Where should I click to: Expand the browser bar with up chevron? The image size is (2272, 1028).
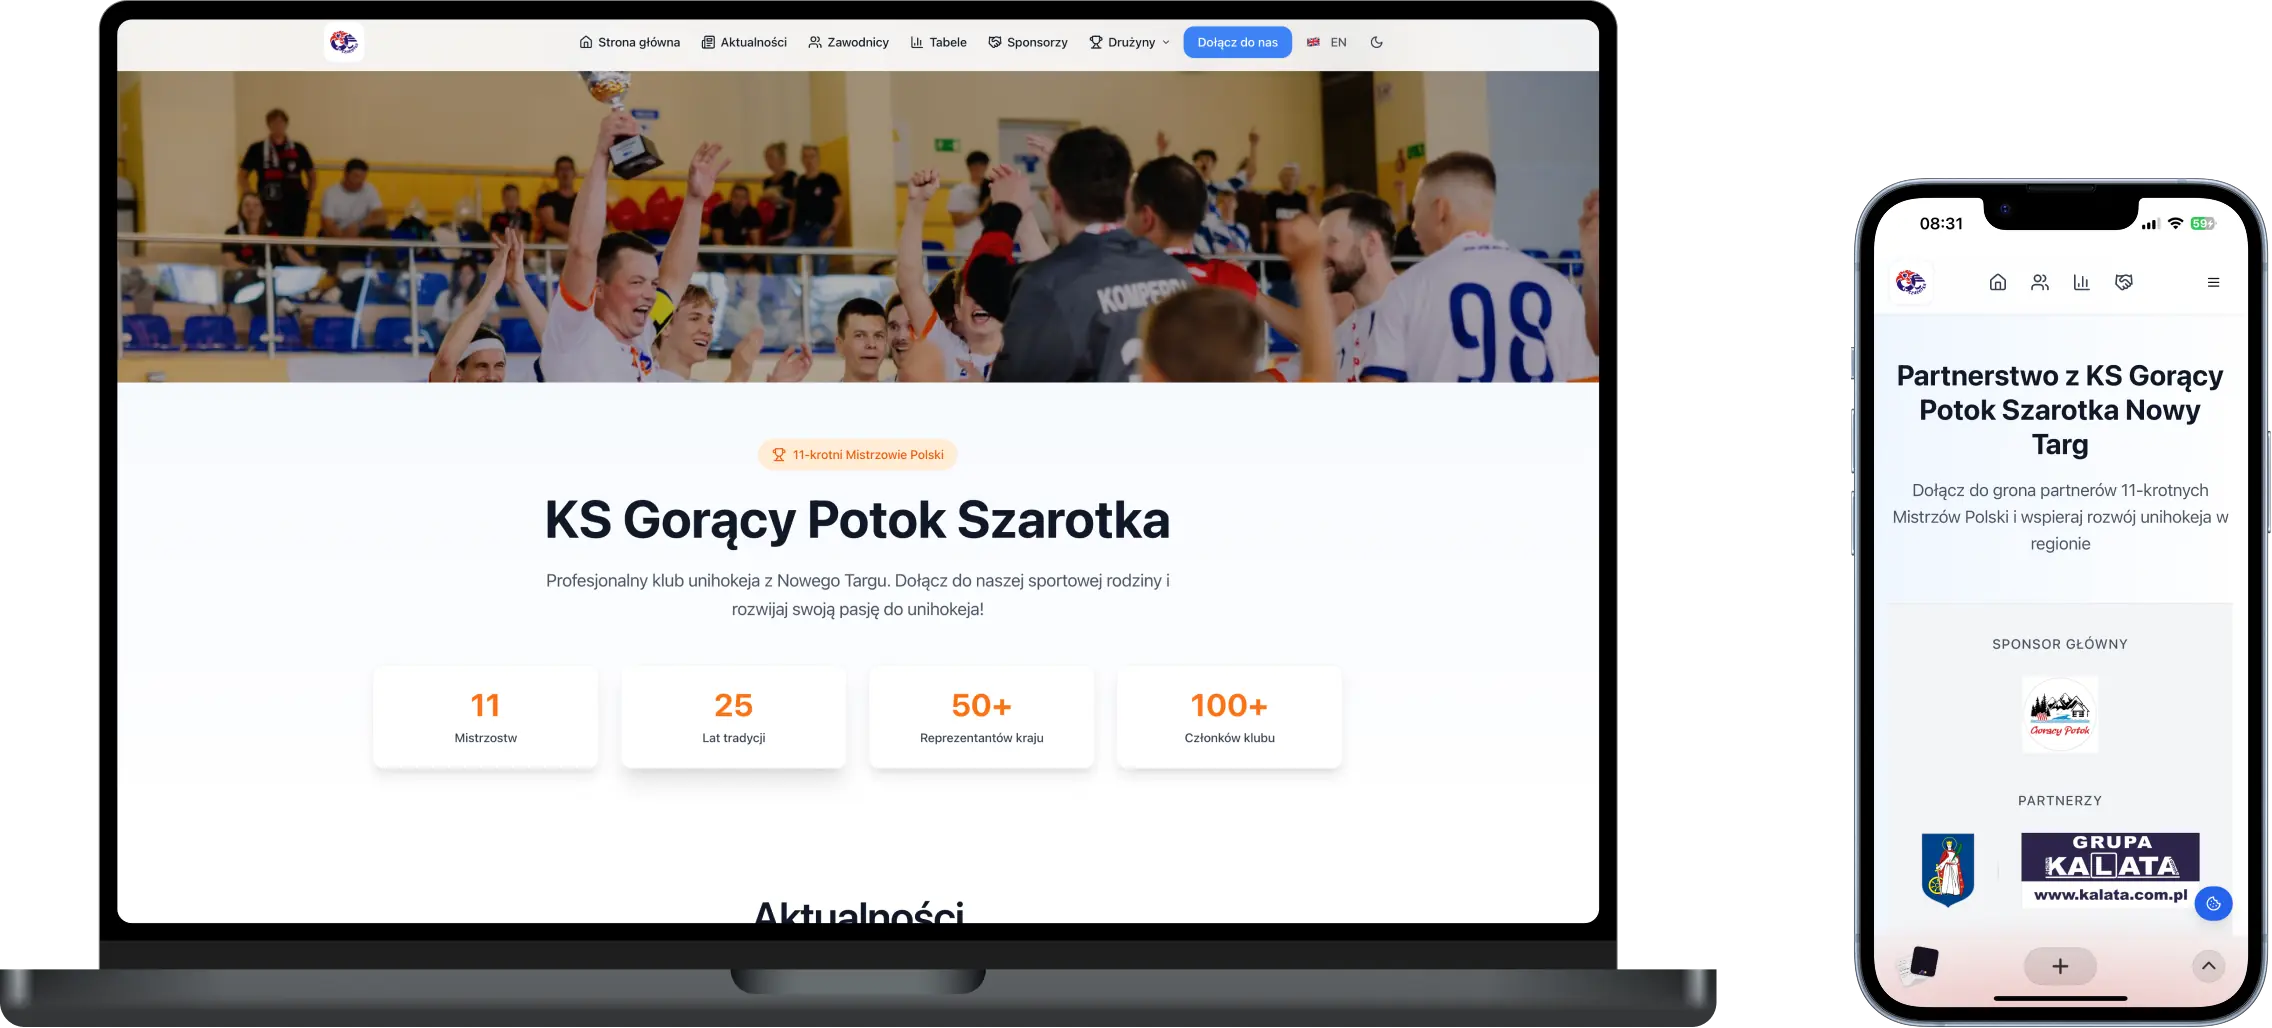click(2208, 966)
